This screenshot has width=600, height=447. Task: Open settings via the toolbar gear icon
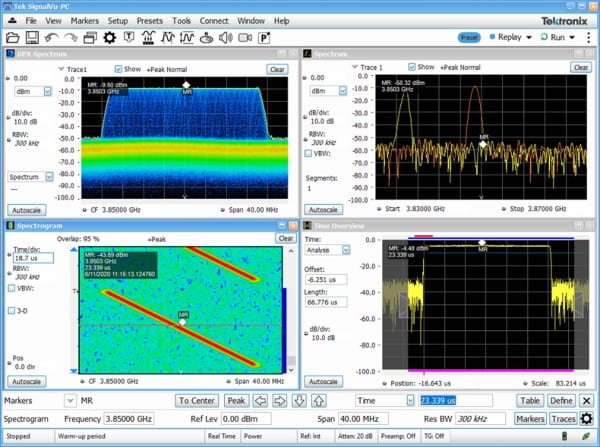[110, 37]
